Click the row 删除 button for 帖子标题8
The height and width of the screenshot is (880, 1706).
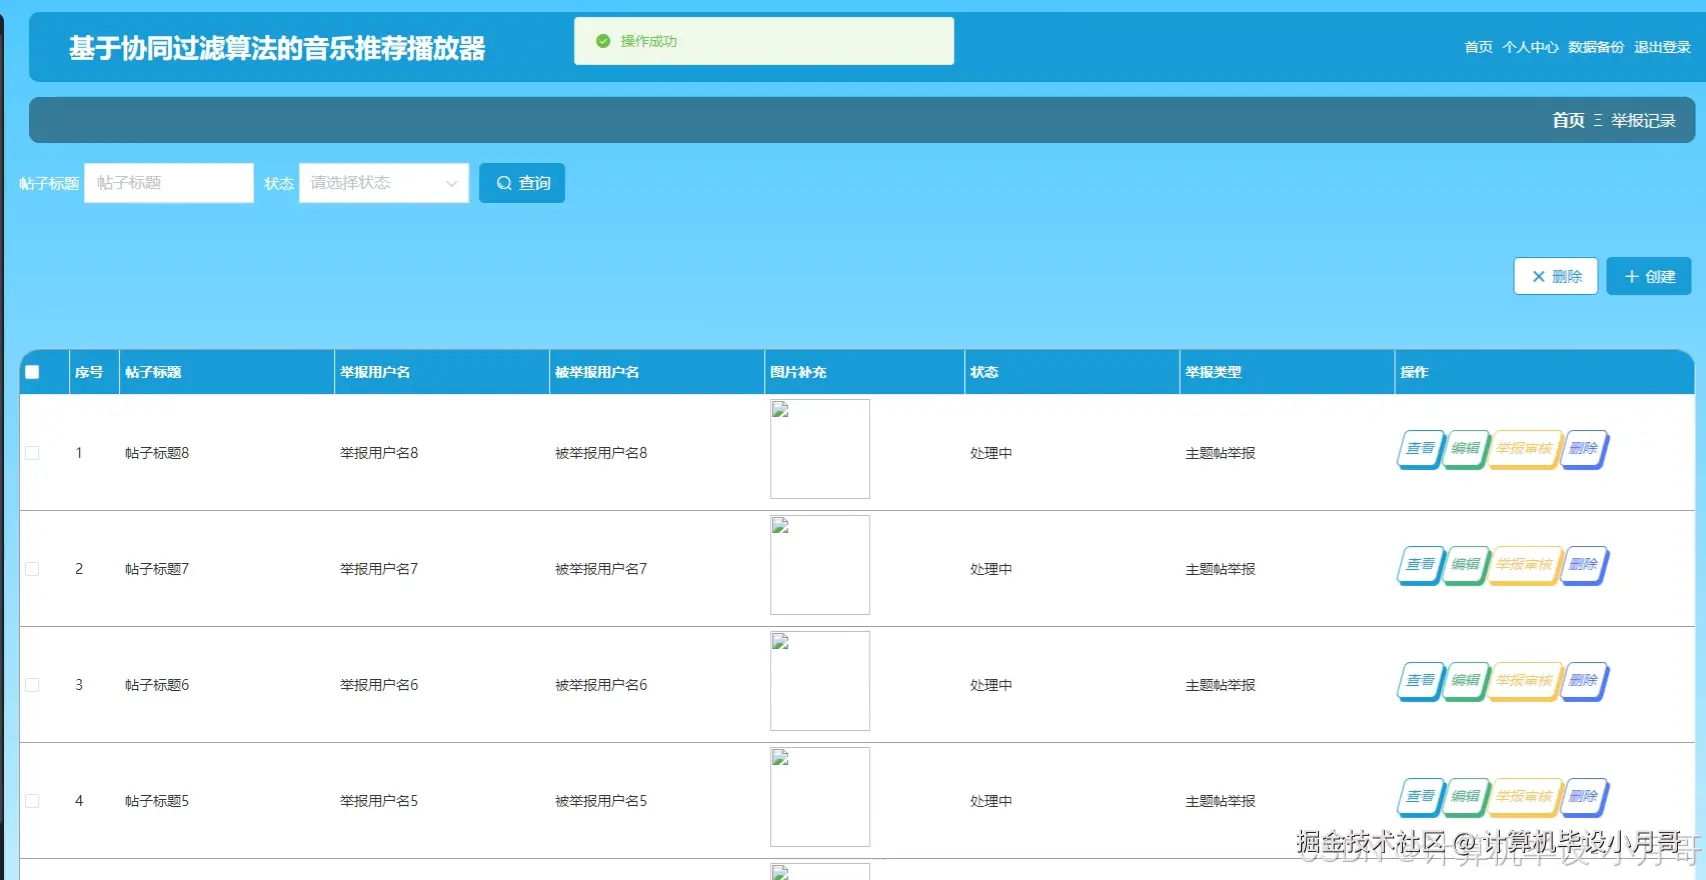point(1583,449)
